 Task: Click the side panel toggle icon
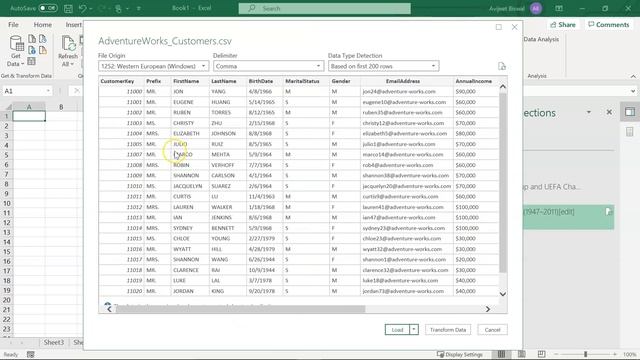(x=630, y=111)
